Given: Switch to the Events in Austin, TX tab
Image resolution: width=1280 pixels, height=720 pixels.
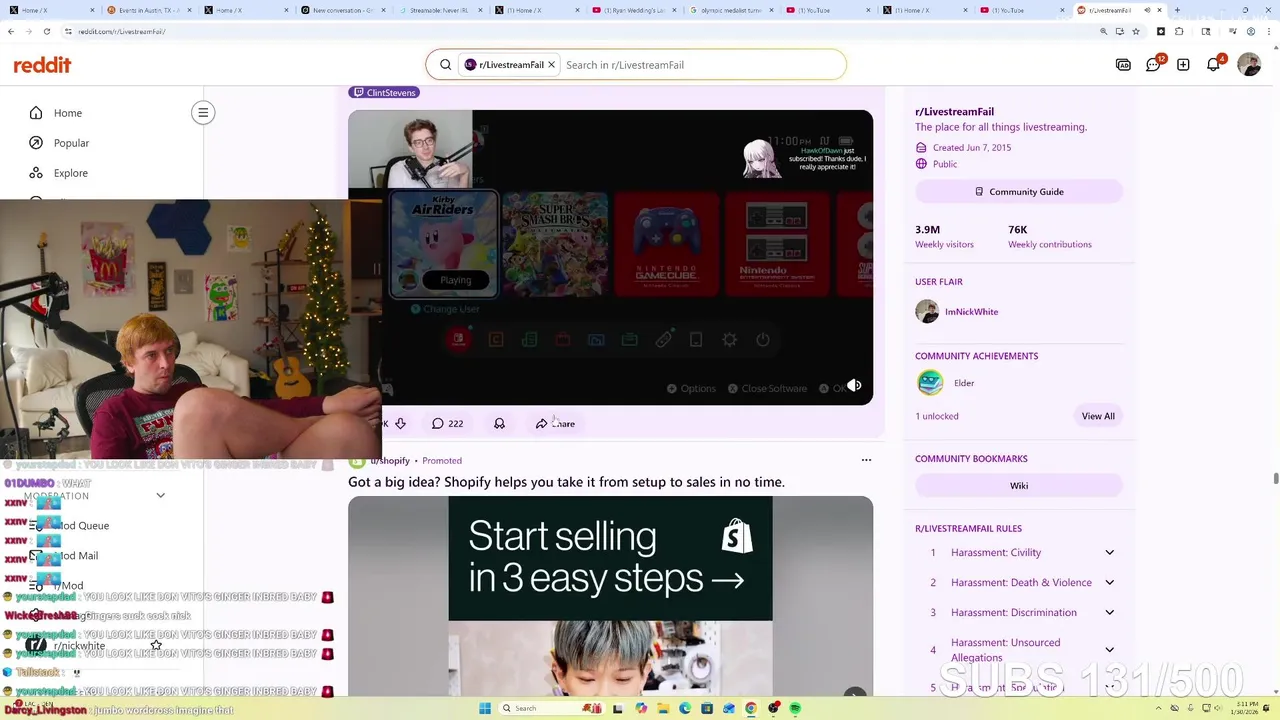Looking at the screenshot, I should [150, 10].
